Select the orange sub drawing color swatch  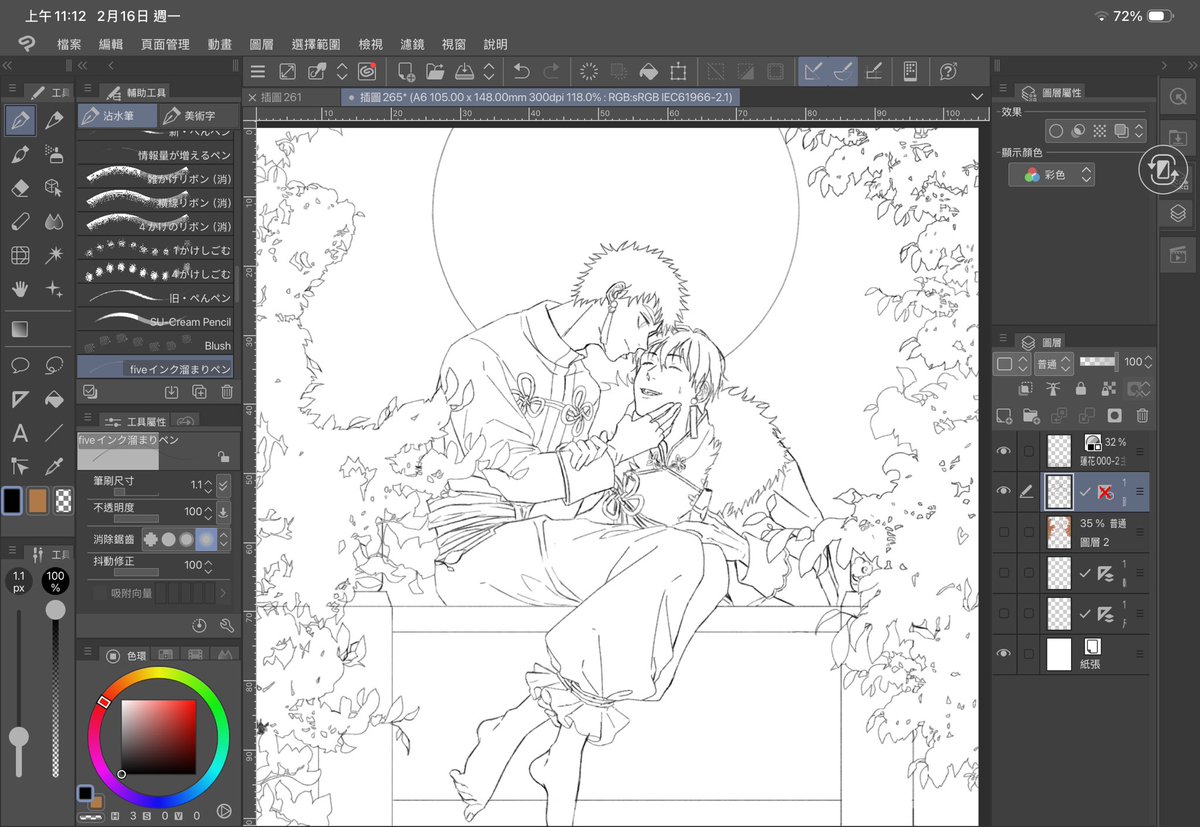click(38, 500)
